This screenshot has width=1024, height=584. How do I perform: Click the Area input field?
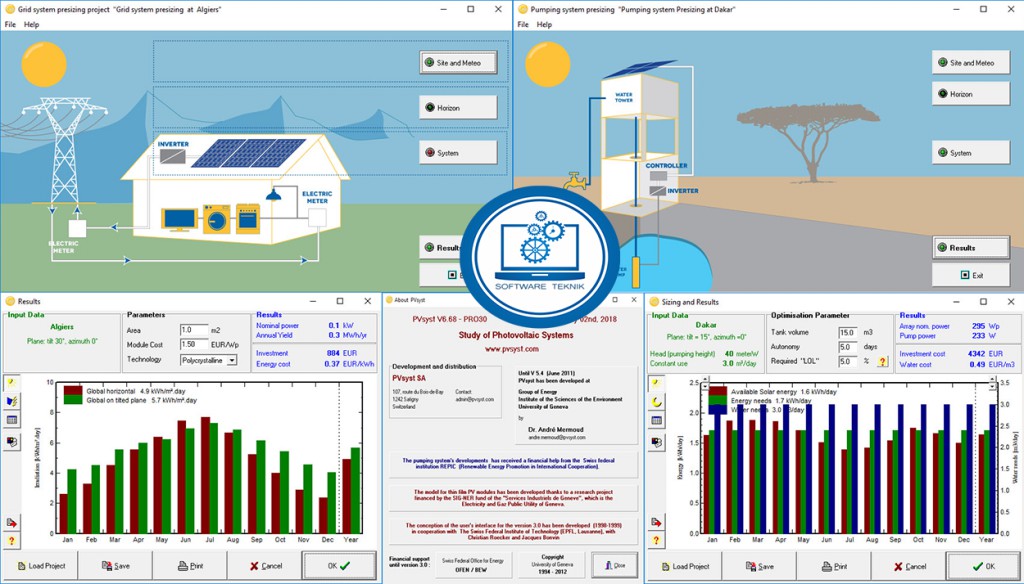pos(194,330)
